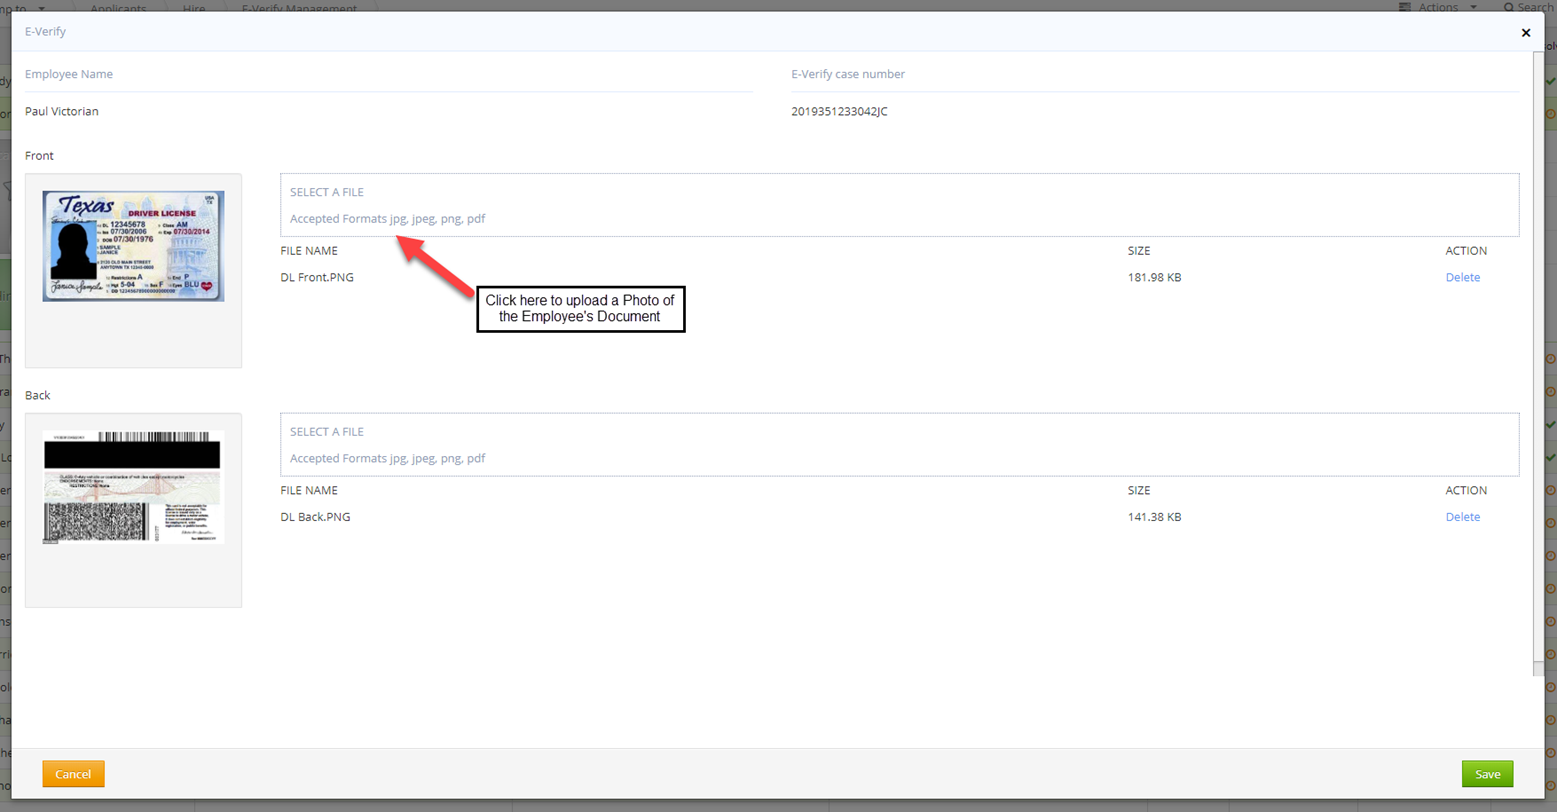Select the DL Front.PNG file name
This screenshot has width=1557, height=812.
317,278
